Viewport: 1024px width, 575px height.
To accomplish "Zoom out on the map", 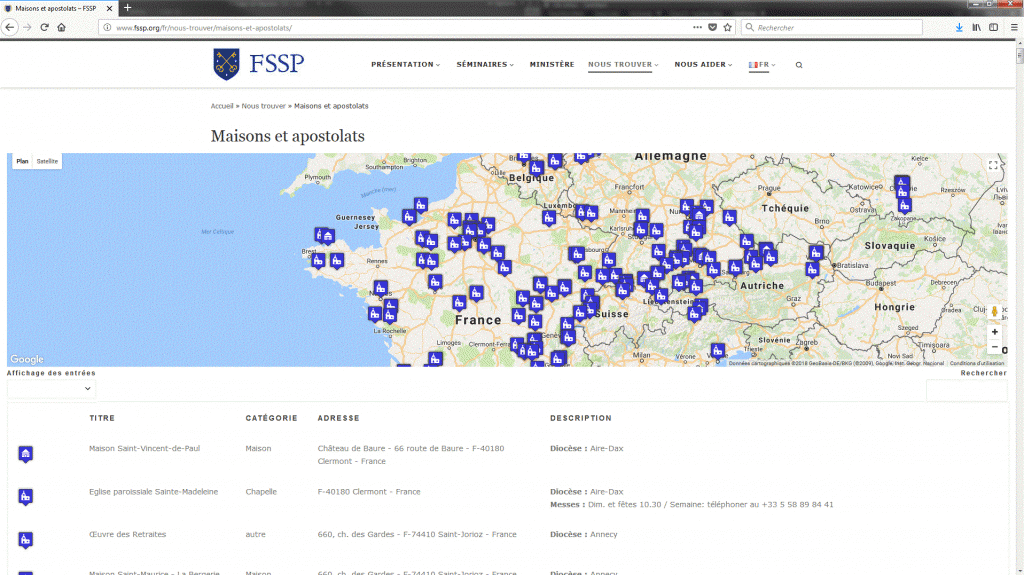I will point(994,348).
